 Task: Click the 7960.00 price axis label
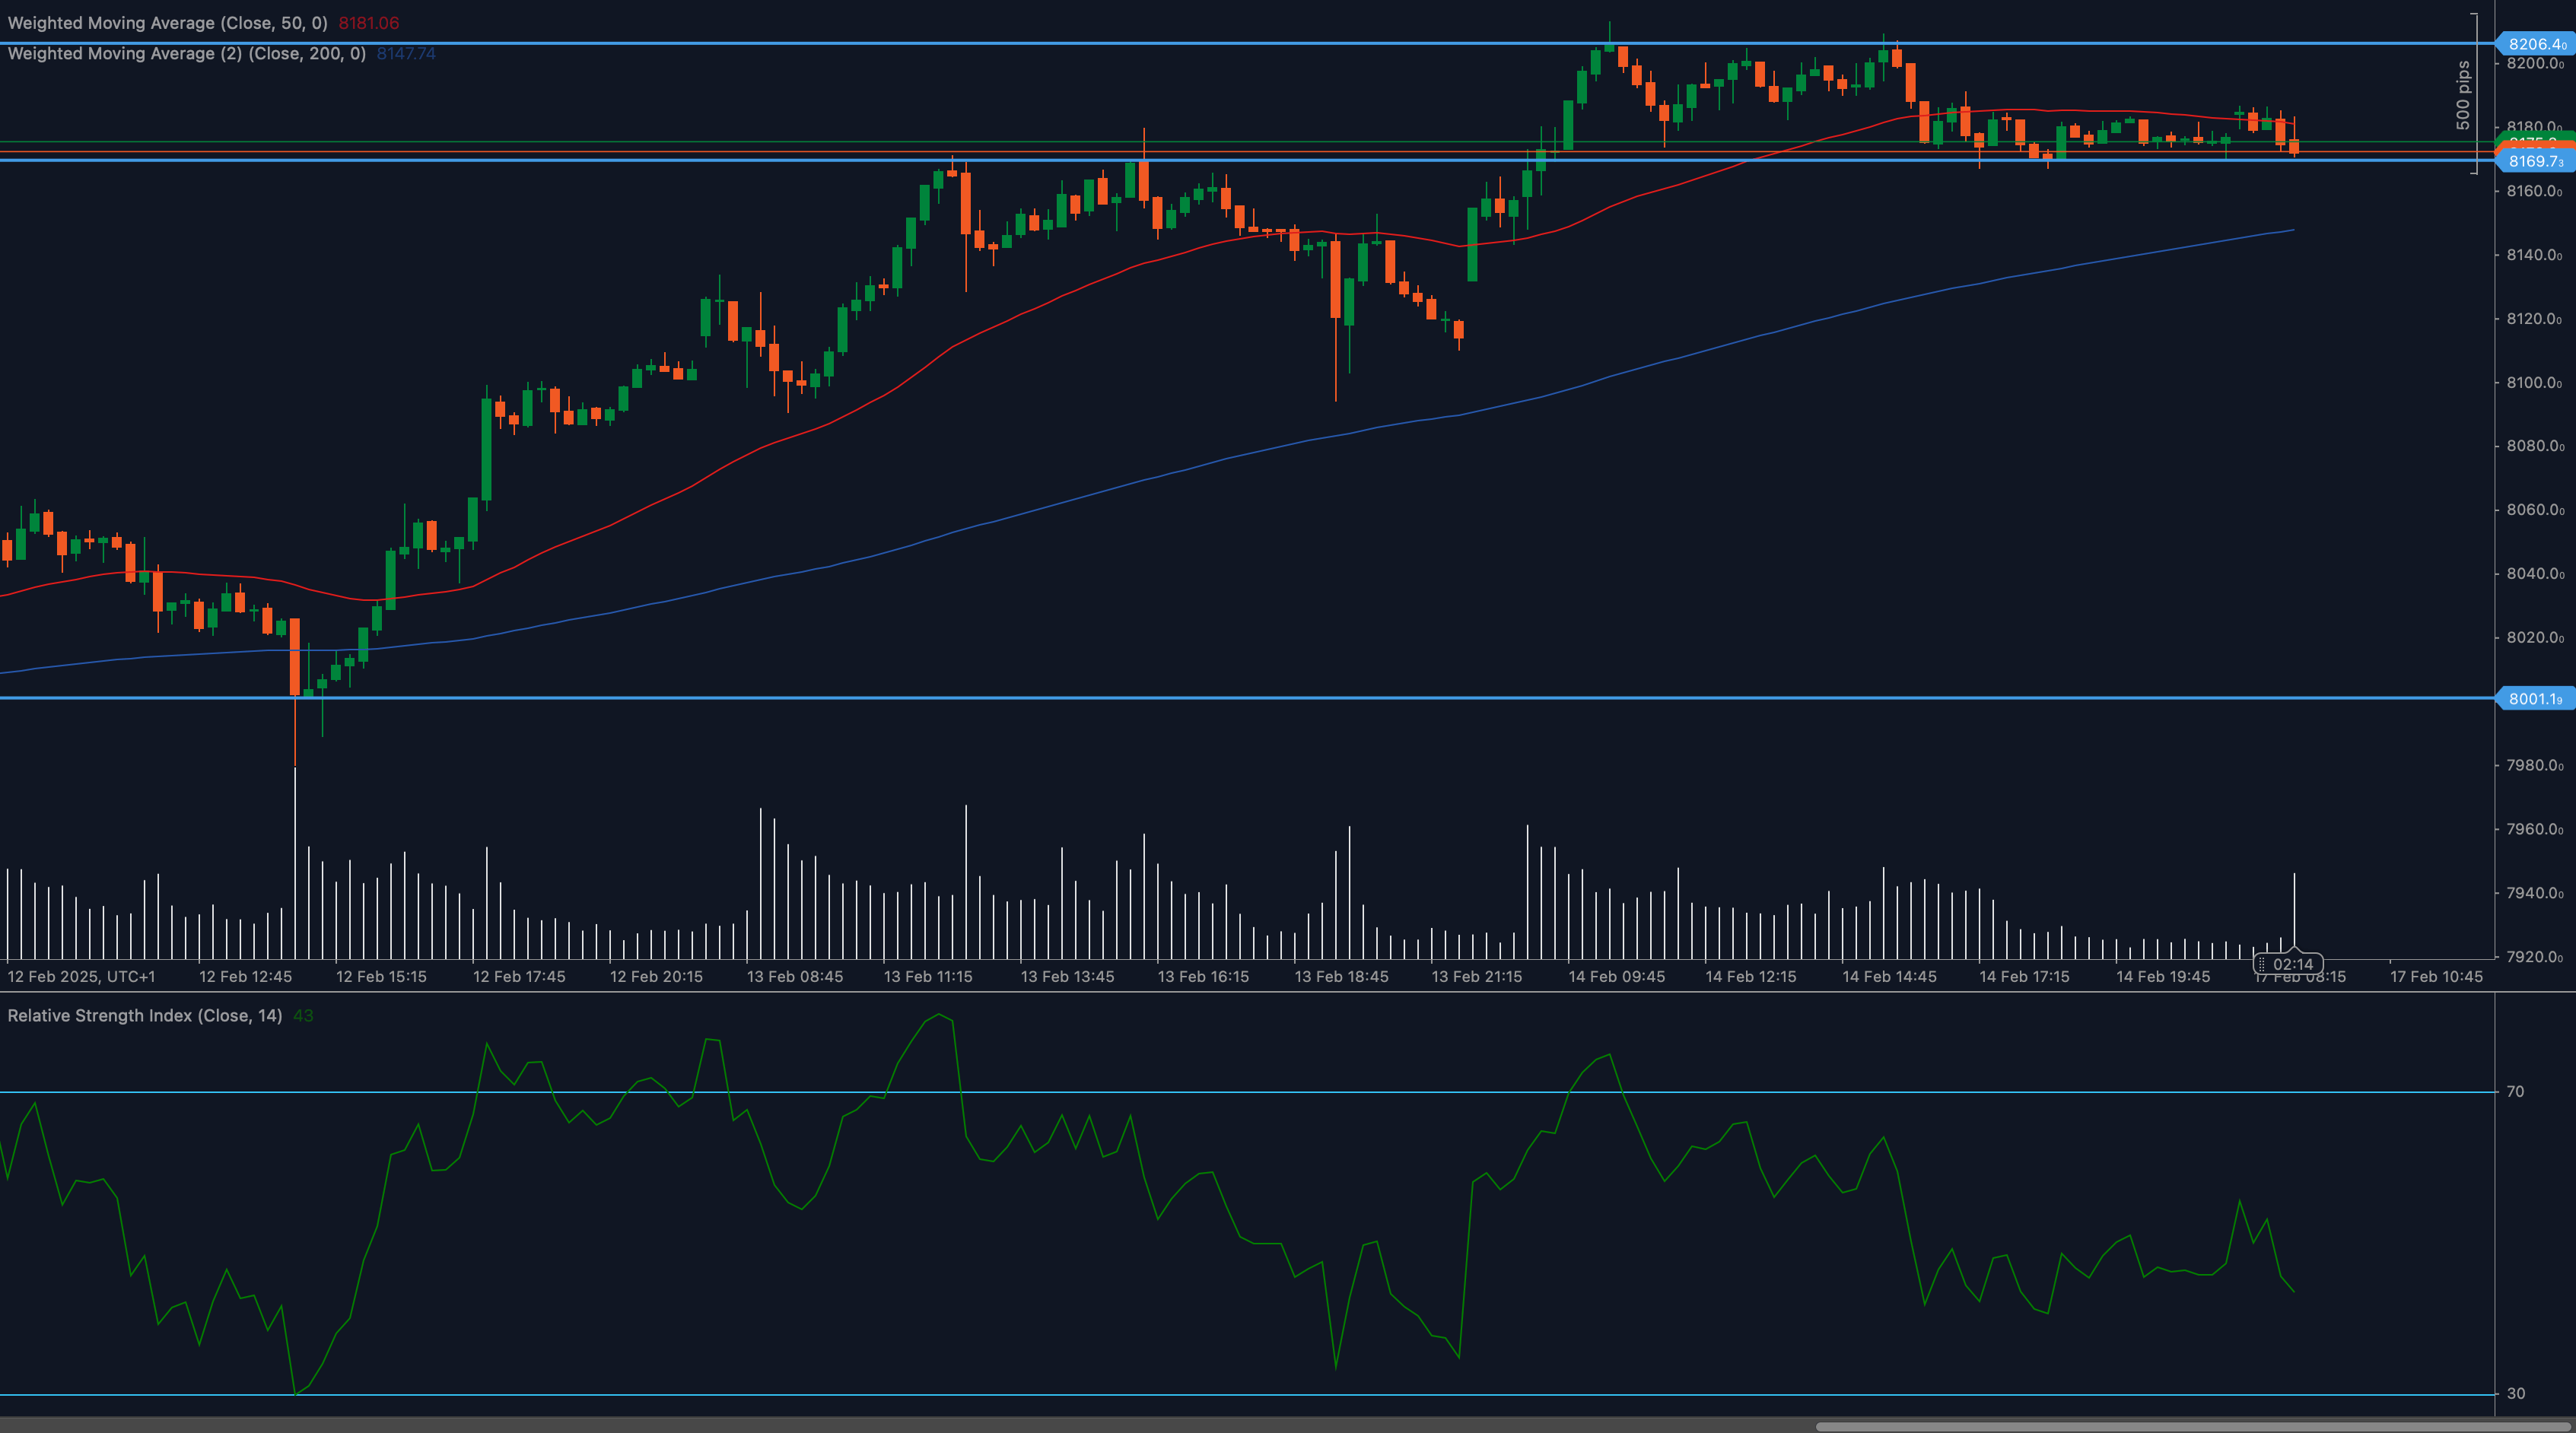(2535, 830)
